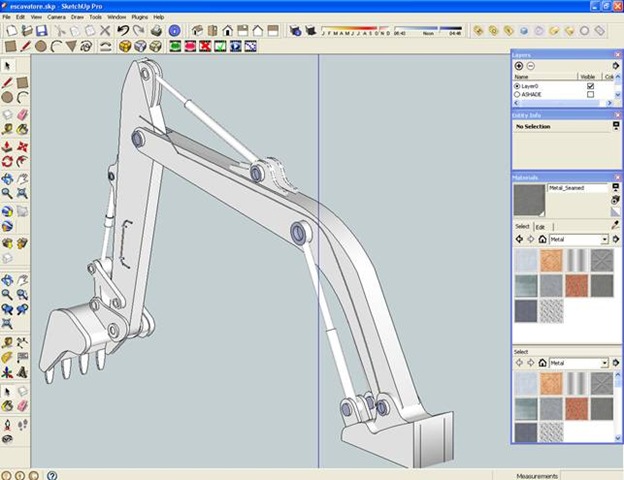
Task: Select the Rectangle drawing tool
Action: click(x=10, y=46)
